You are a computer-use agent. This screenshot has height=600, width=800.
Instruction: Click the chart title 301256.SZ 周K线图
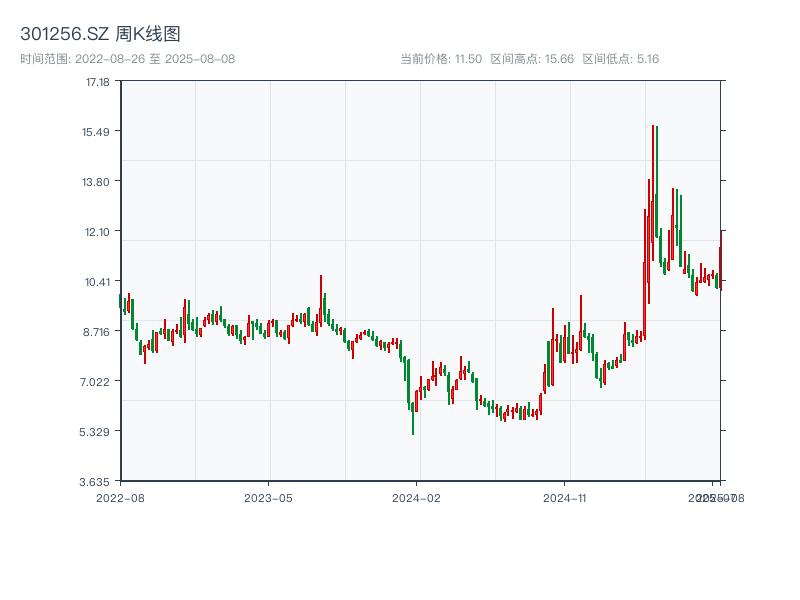[x=100, y=34]
